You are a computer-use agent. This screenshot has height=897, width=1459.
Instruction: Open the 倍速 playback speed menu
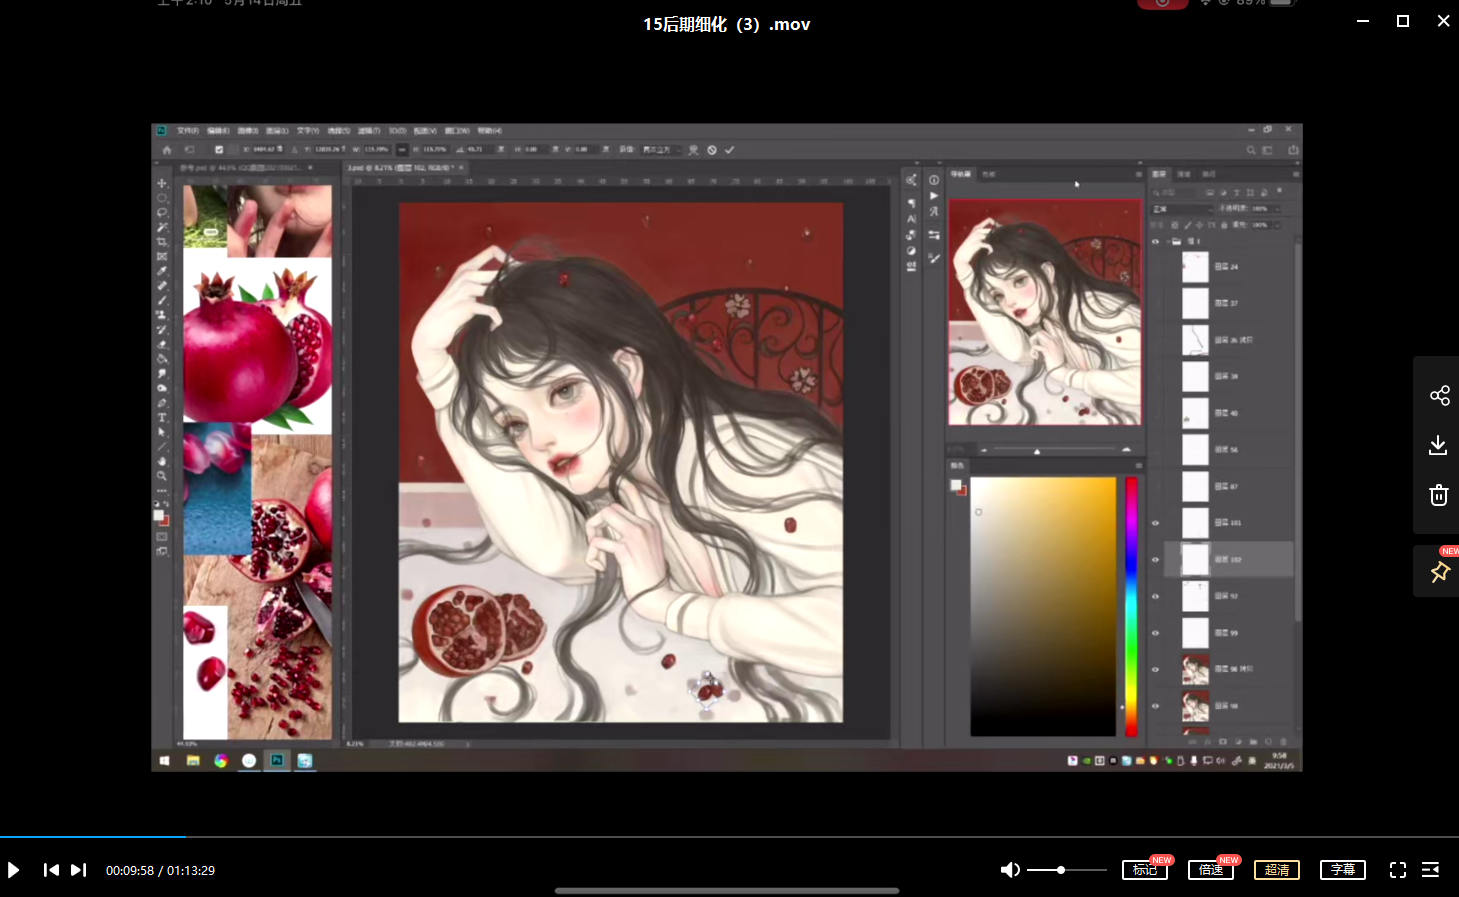pos(1211,870)
